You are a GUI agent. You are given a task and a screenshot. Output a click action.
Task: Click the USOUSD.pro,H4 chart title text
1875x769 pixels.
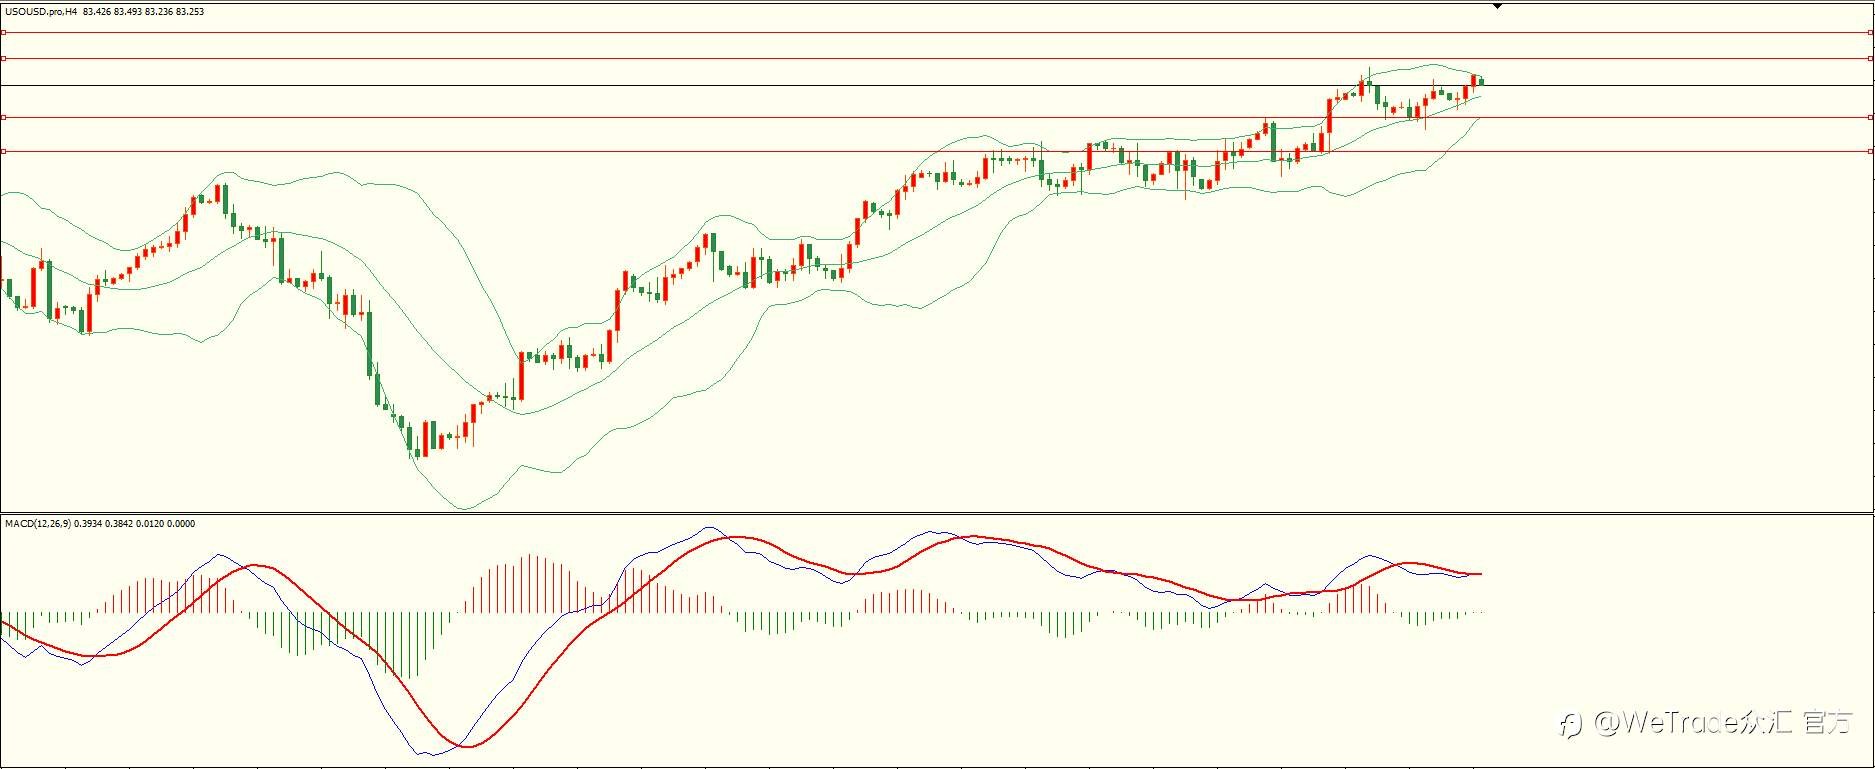[41, 12]
